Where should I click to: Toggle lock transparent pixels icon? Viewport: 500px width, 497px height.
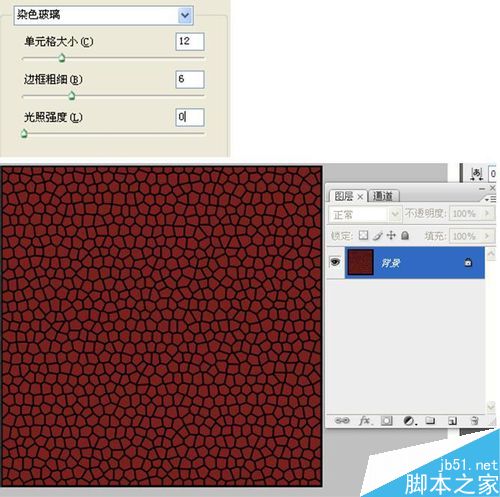click(x=363, y=235)
